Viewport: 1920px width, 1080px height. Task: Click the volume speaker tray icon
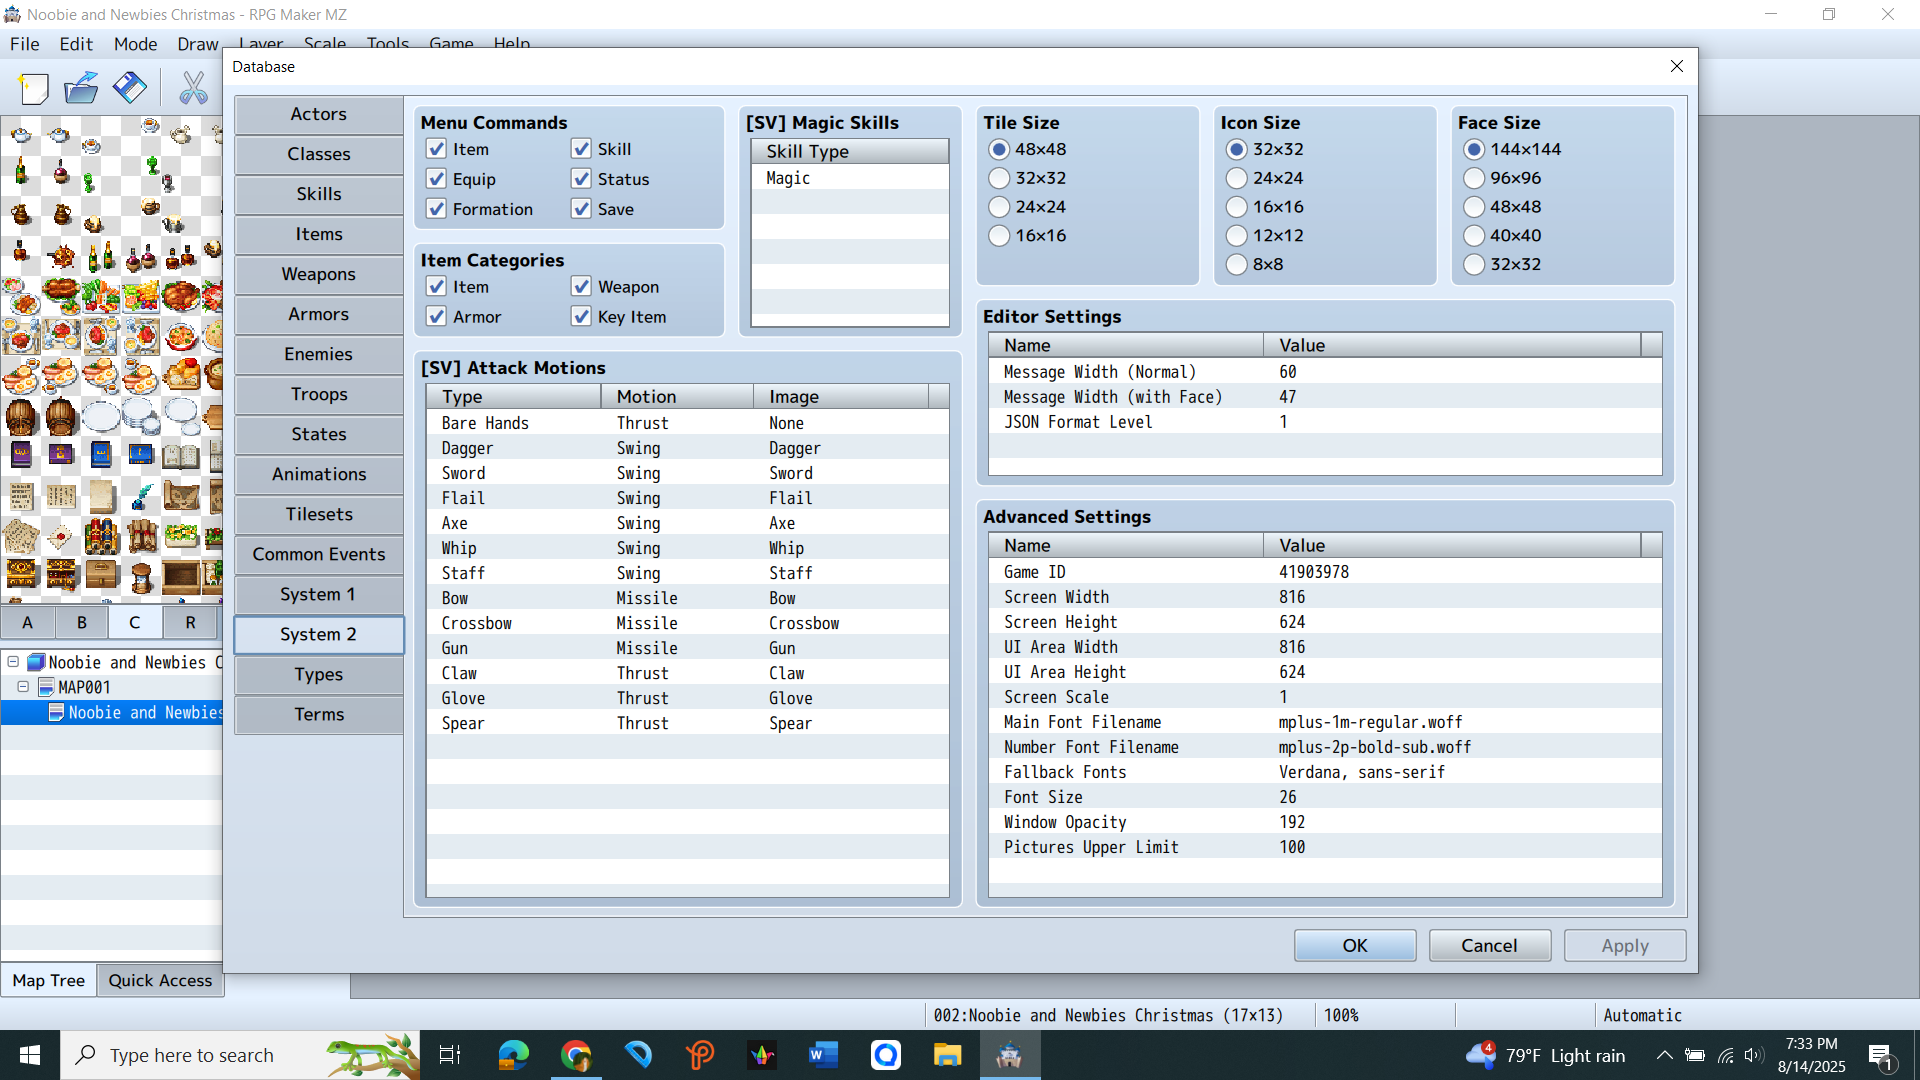(x=1754, y=1055)
